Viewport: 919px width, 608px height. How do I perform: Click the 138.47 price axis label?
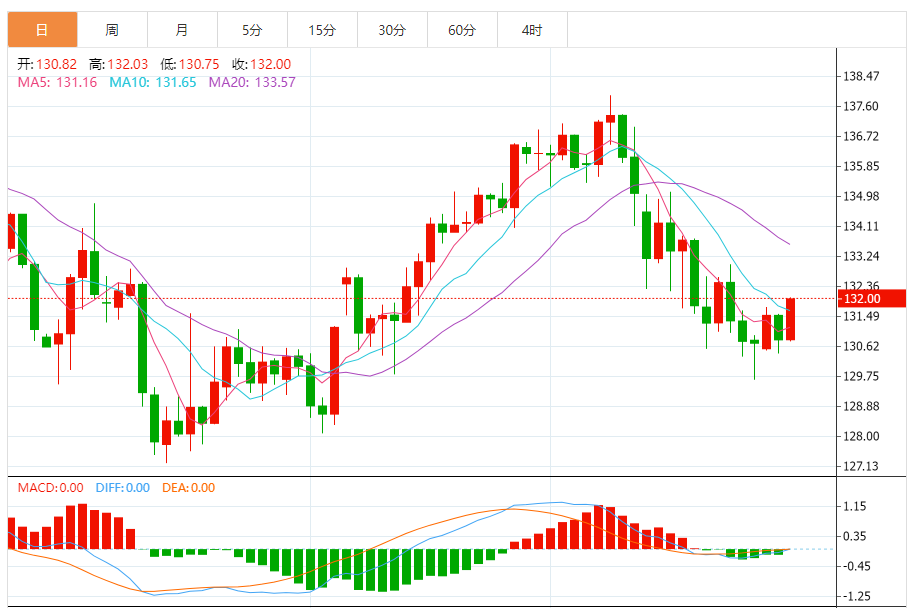coord(861,76)
